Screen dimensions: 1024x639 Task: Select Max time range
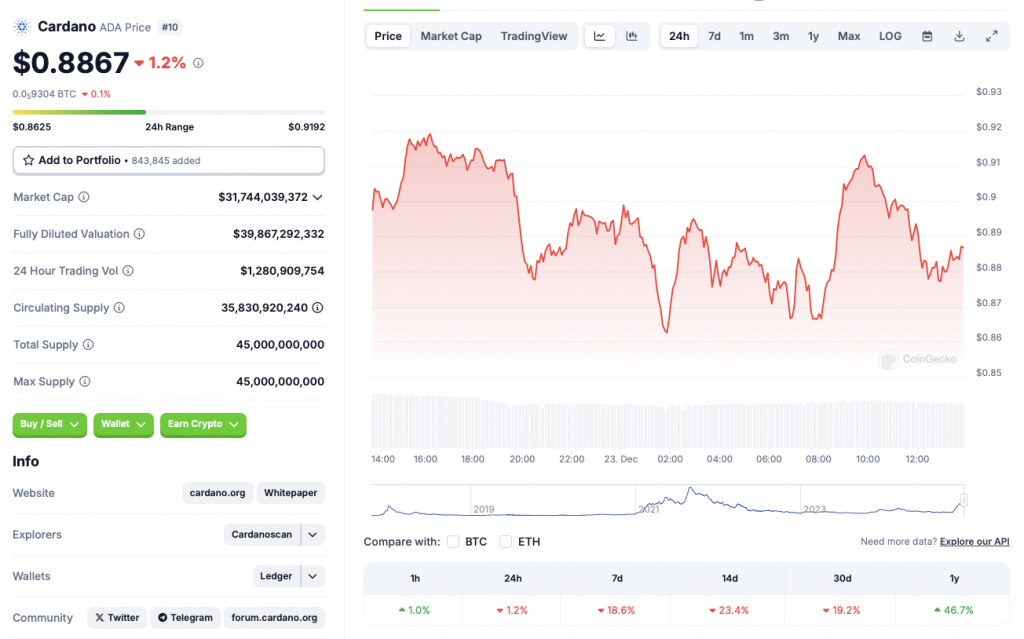(849, 36)
